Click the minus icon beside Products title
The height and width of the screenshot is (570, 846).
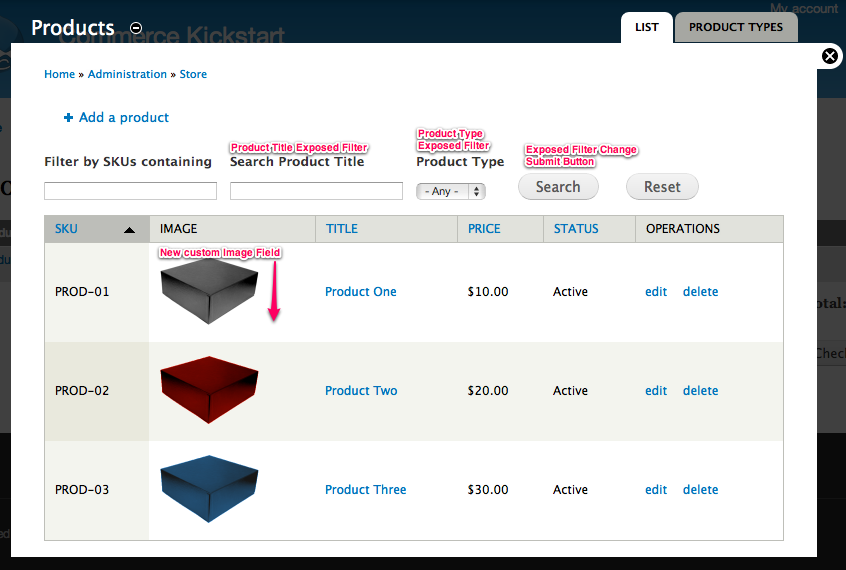[x=136, y=28]
